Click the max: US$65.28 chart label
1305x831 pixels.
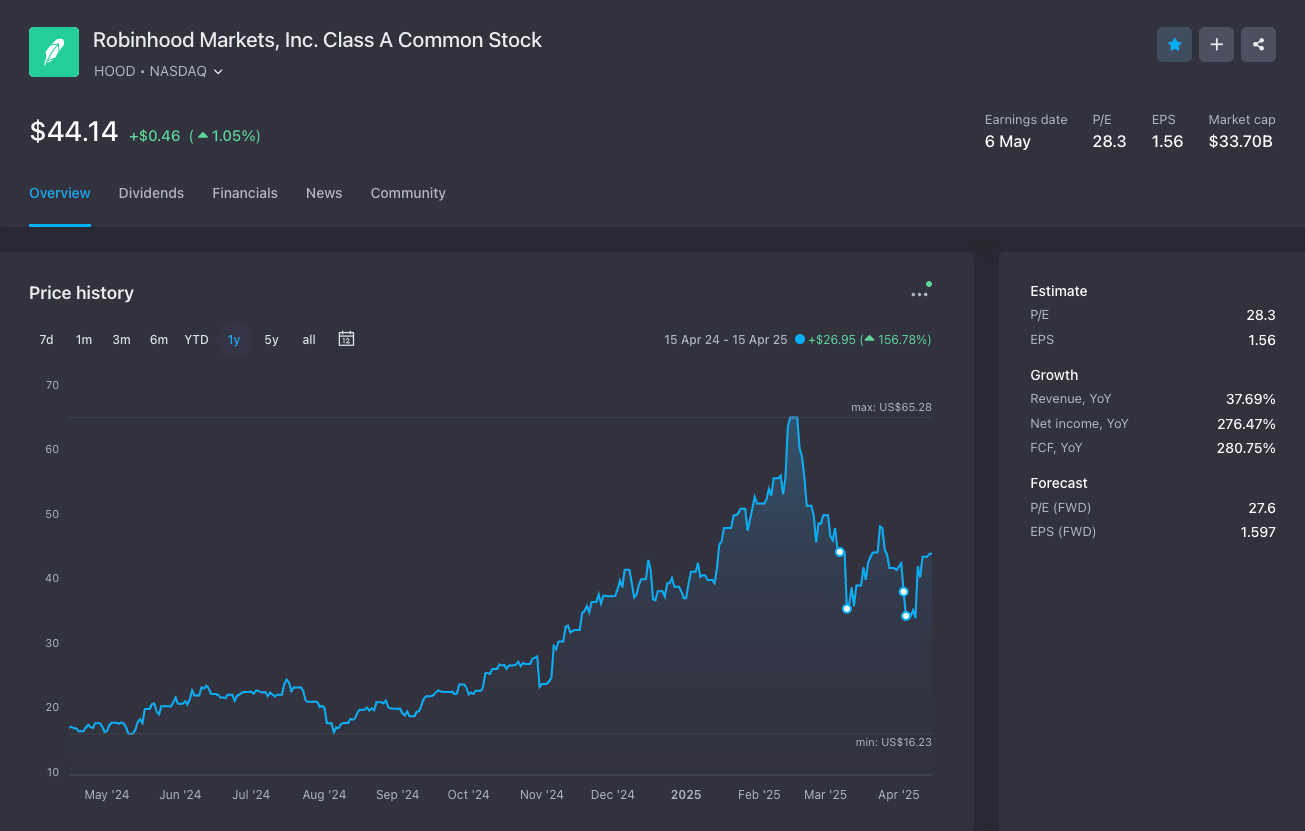point(890,407)
